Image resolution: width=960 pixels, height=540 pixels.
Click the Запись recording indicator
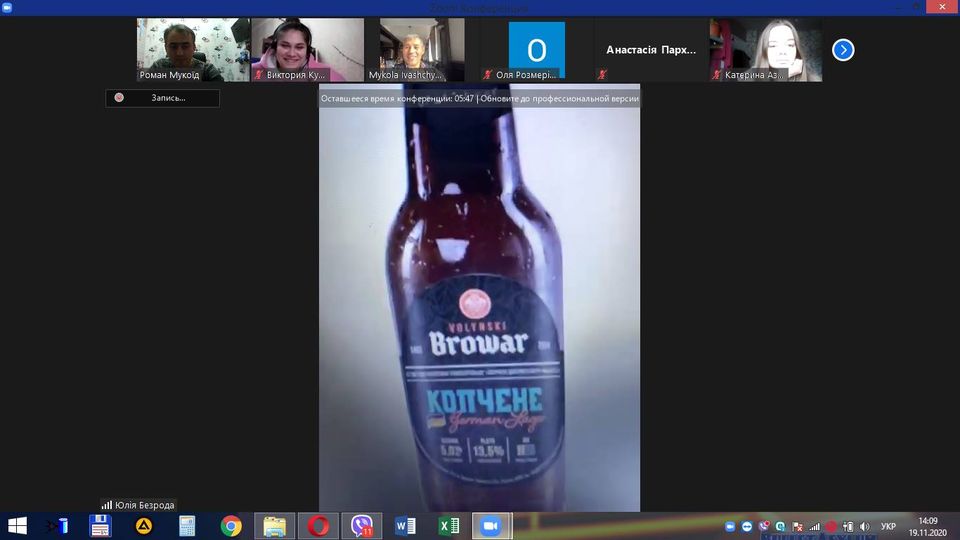(x=162, y=98)
